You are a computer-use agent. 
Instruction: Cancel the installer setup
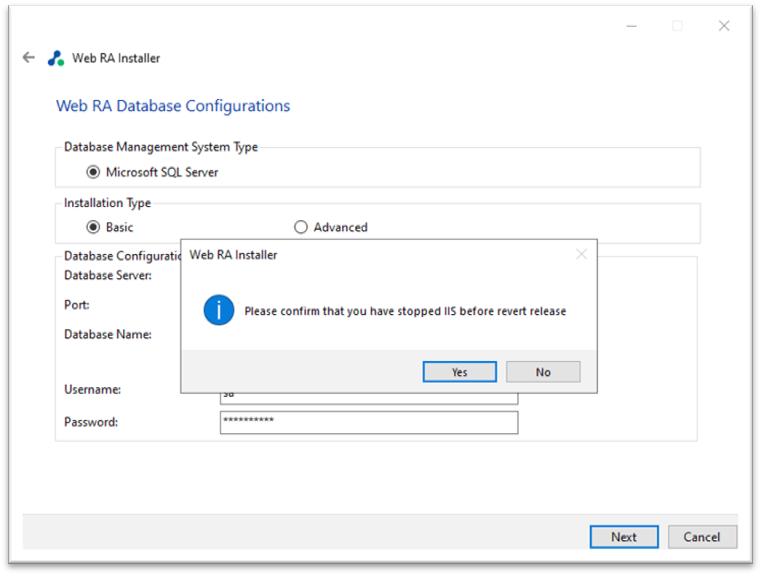702,537
